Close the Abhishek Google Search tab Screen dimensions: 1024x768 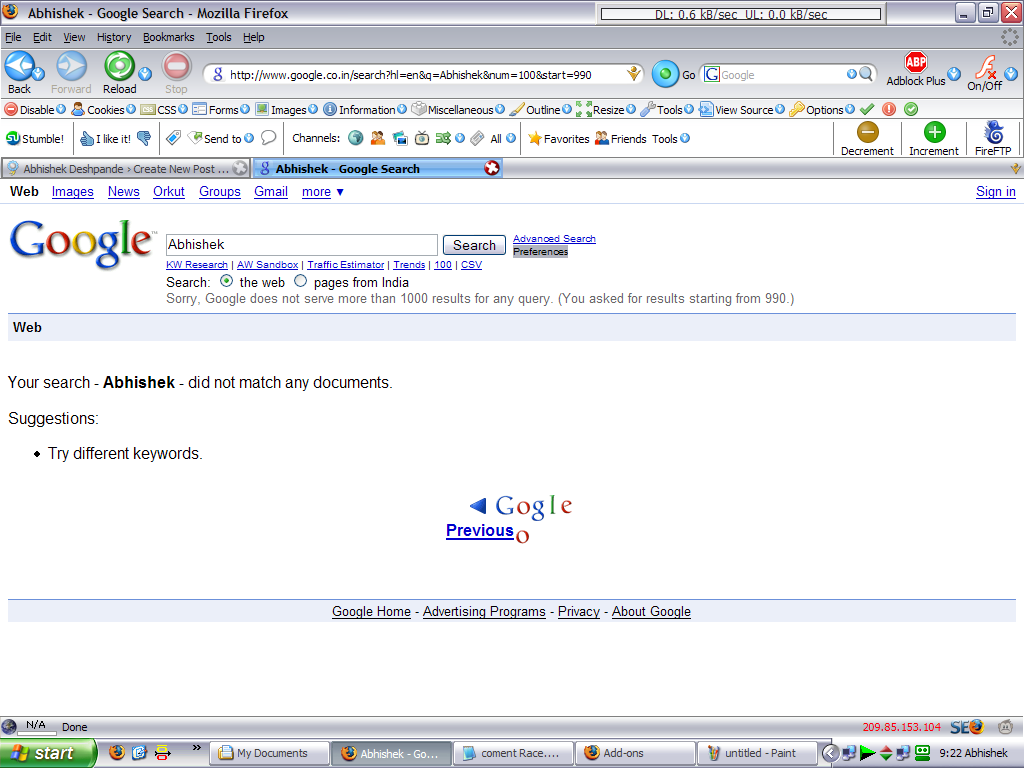(x=492, y=168)
